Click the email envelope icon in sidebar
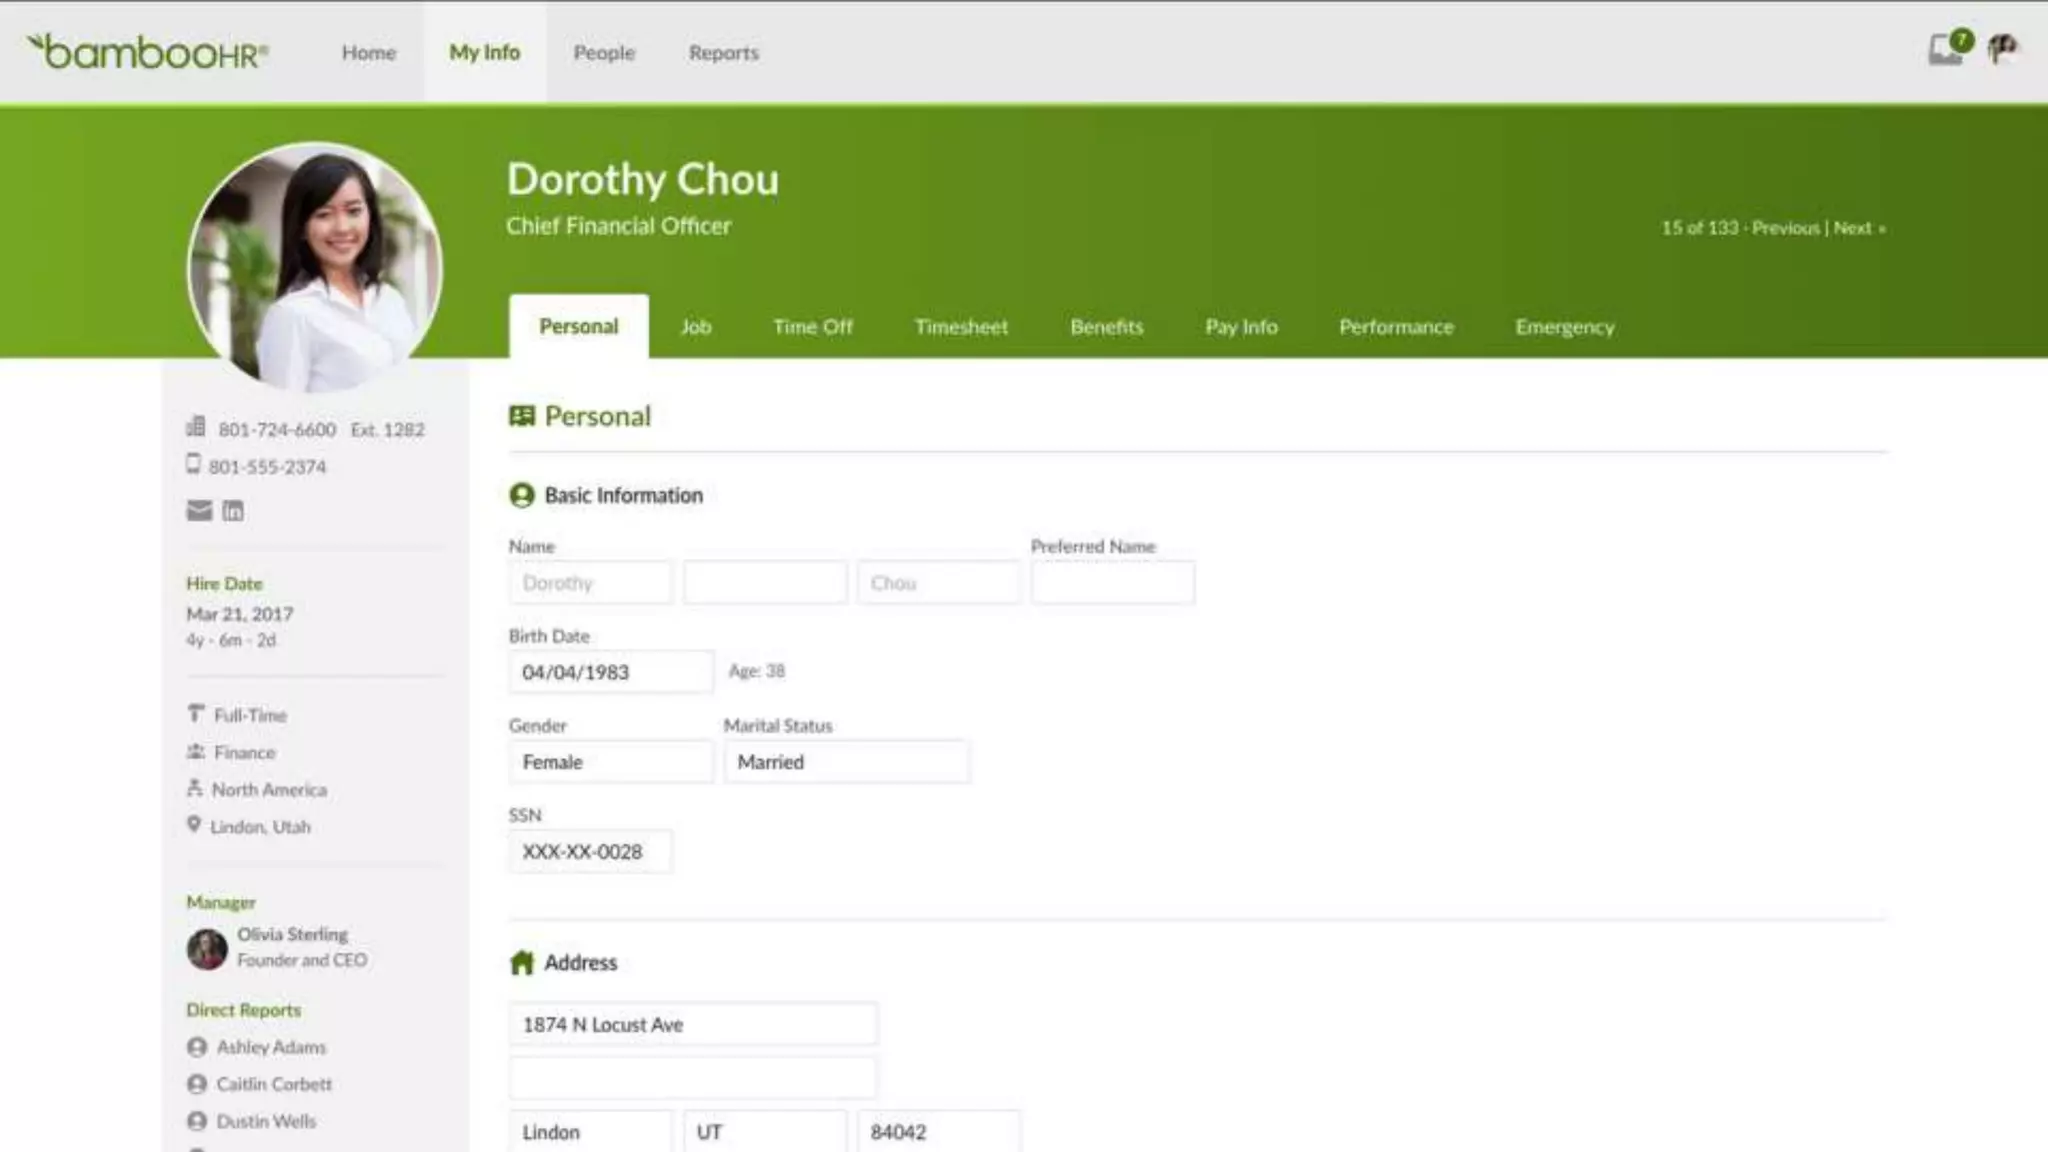The height and width of the screenshot is (1152, 2048). [x=199, y=511]
